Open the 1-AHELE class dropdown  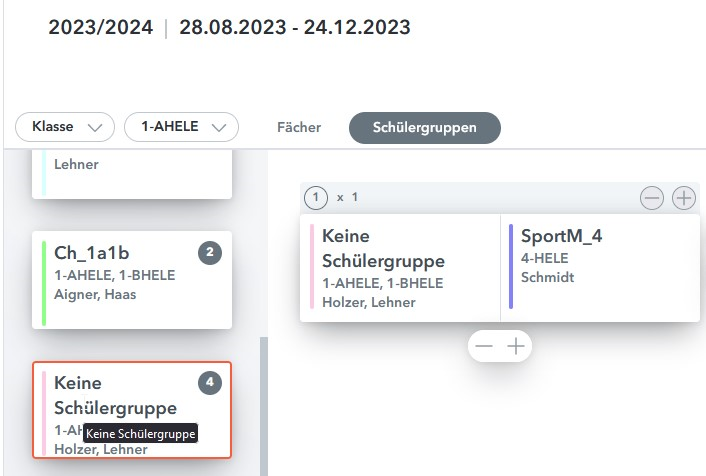pyautogui.click(x=181, y=127)
